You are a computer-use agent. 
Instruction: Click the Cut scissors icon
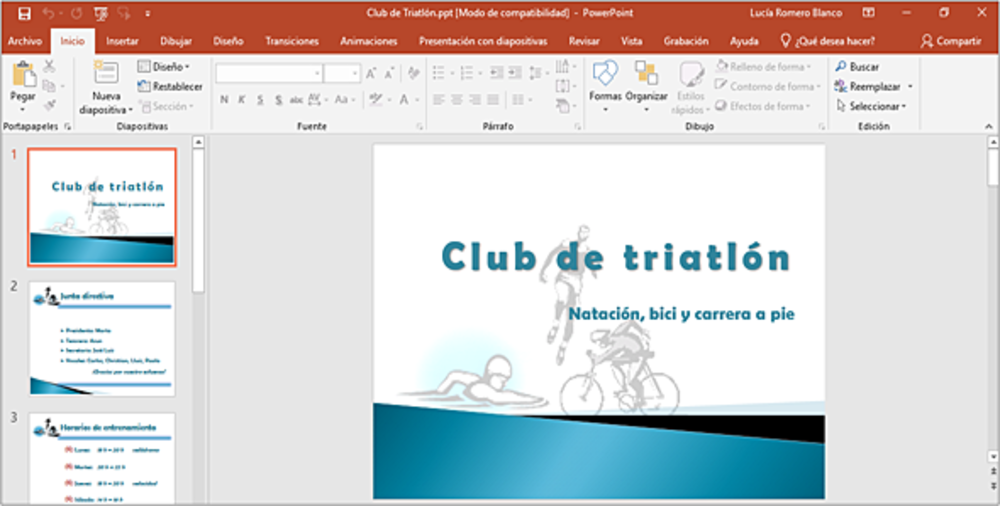(49, 66)
